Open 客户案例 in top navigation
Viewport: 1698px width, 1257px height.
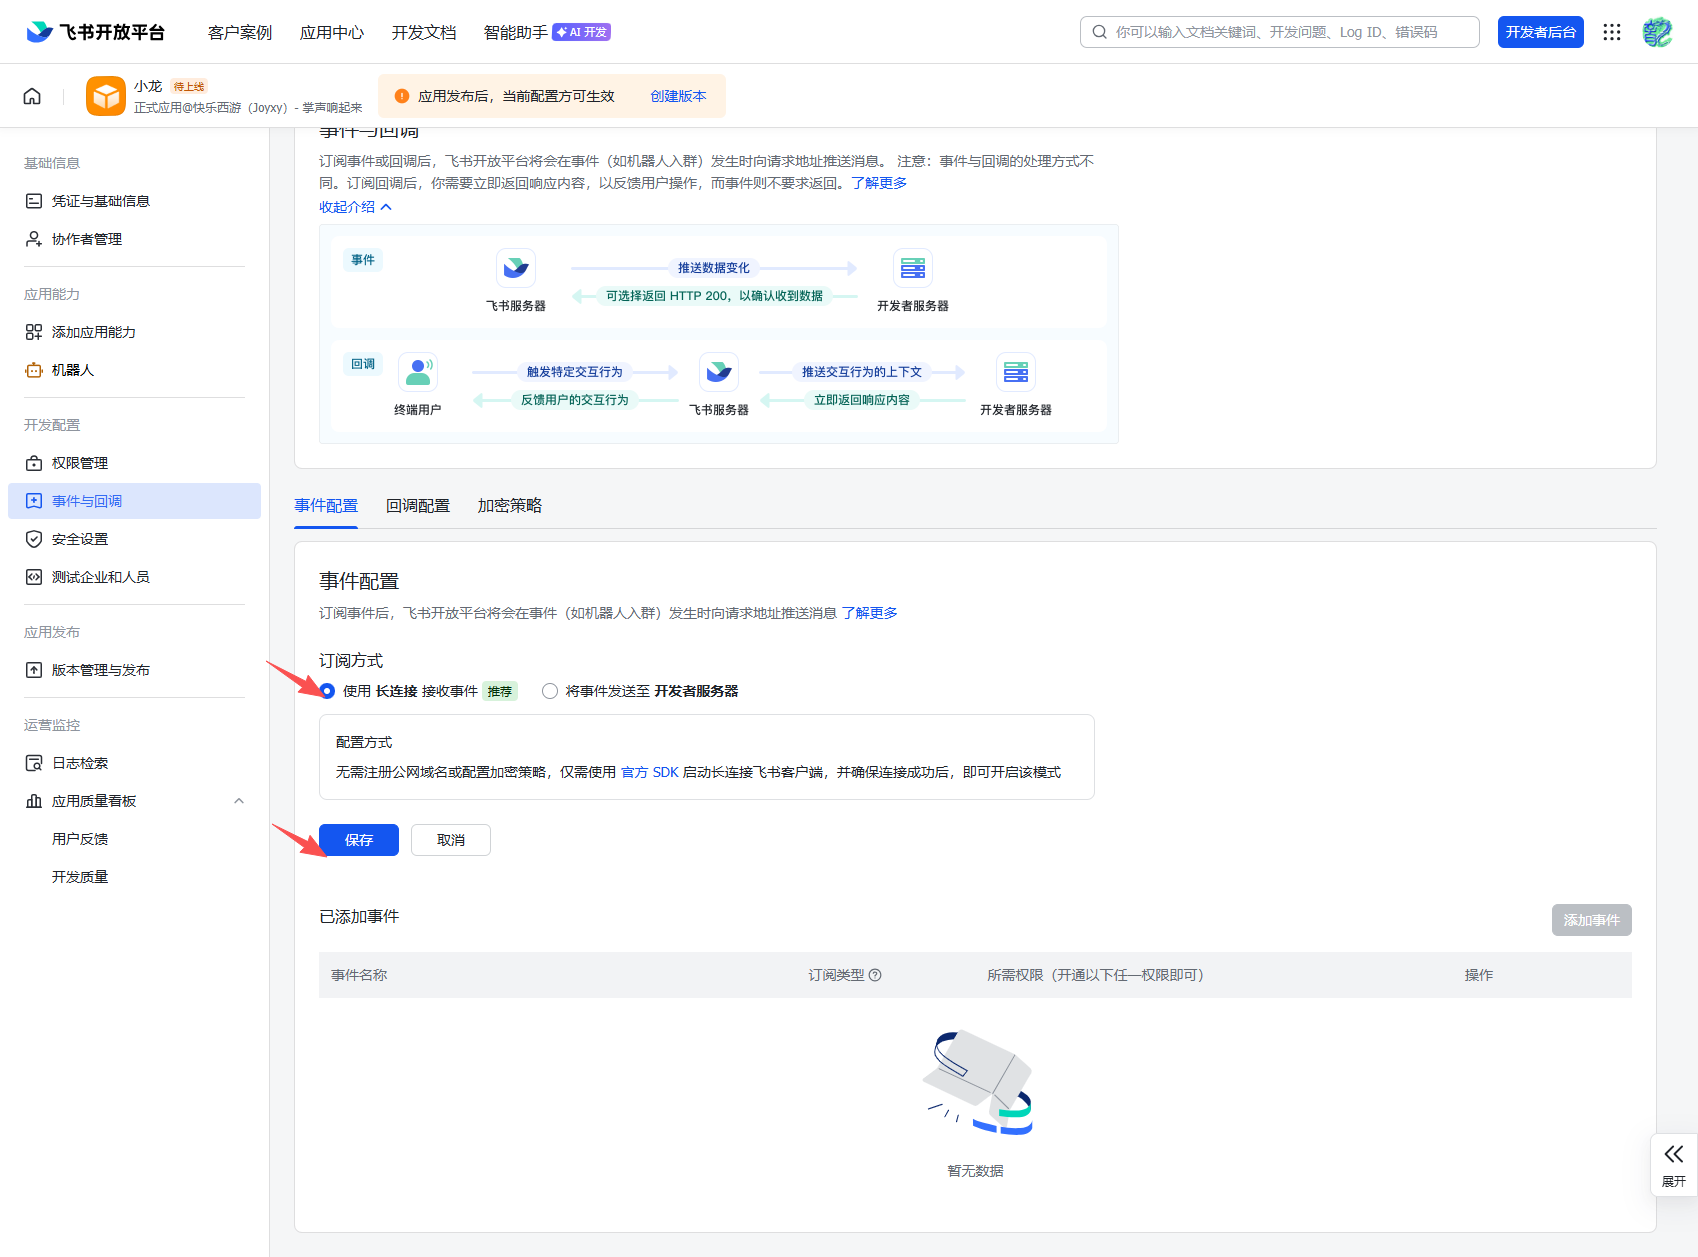(x=240, y=32)
